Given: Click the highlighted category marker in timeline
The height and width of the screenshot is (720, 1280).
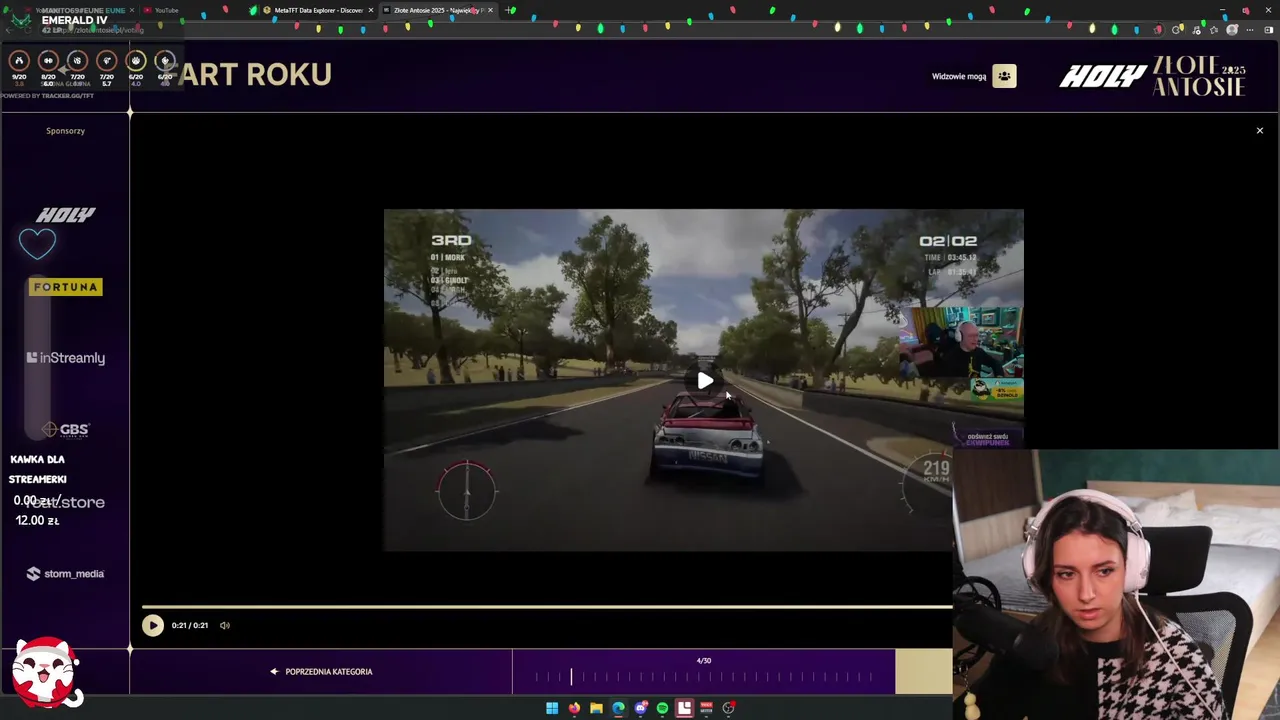Looking at the screenshot, I should [x=571, y=677].
